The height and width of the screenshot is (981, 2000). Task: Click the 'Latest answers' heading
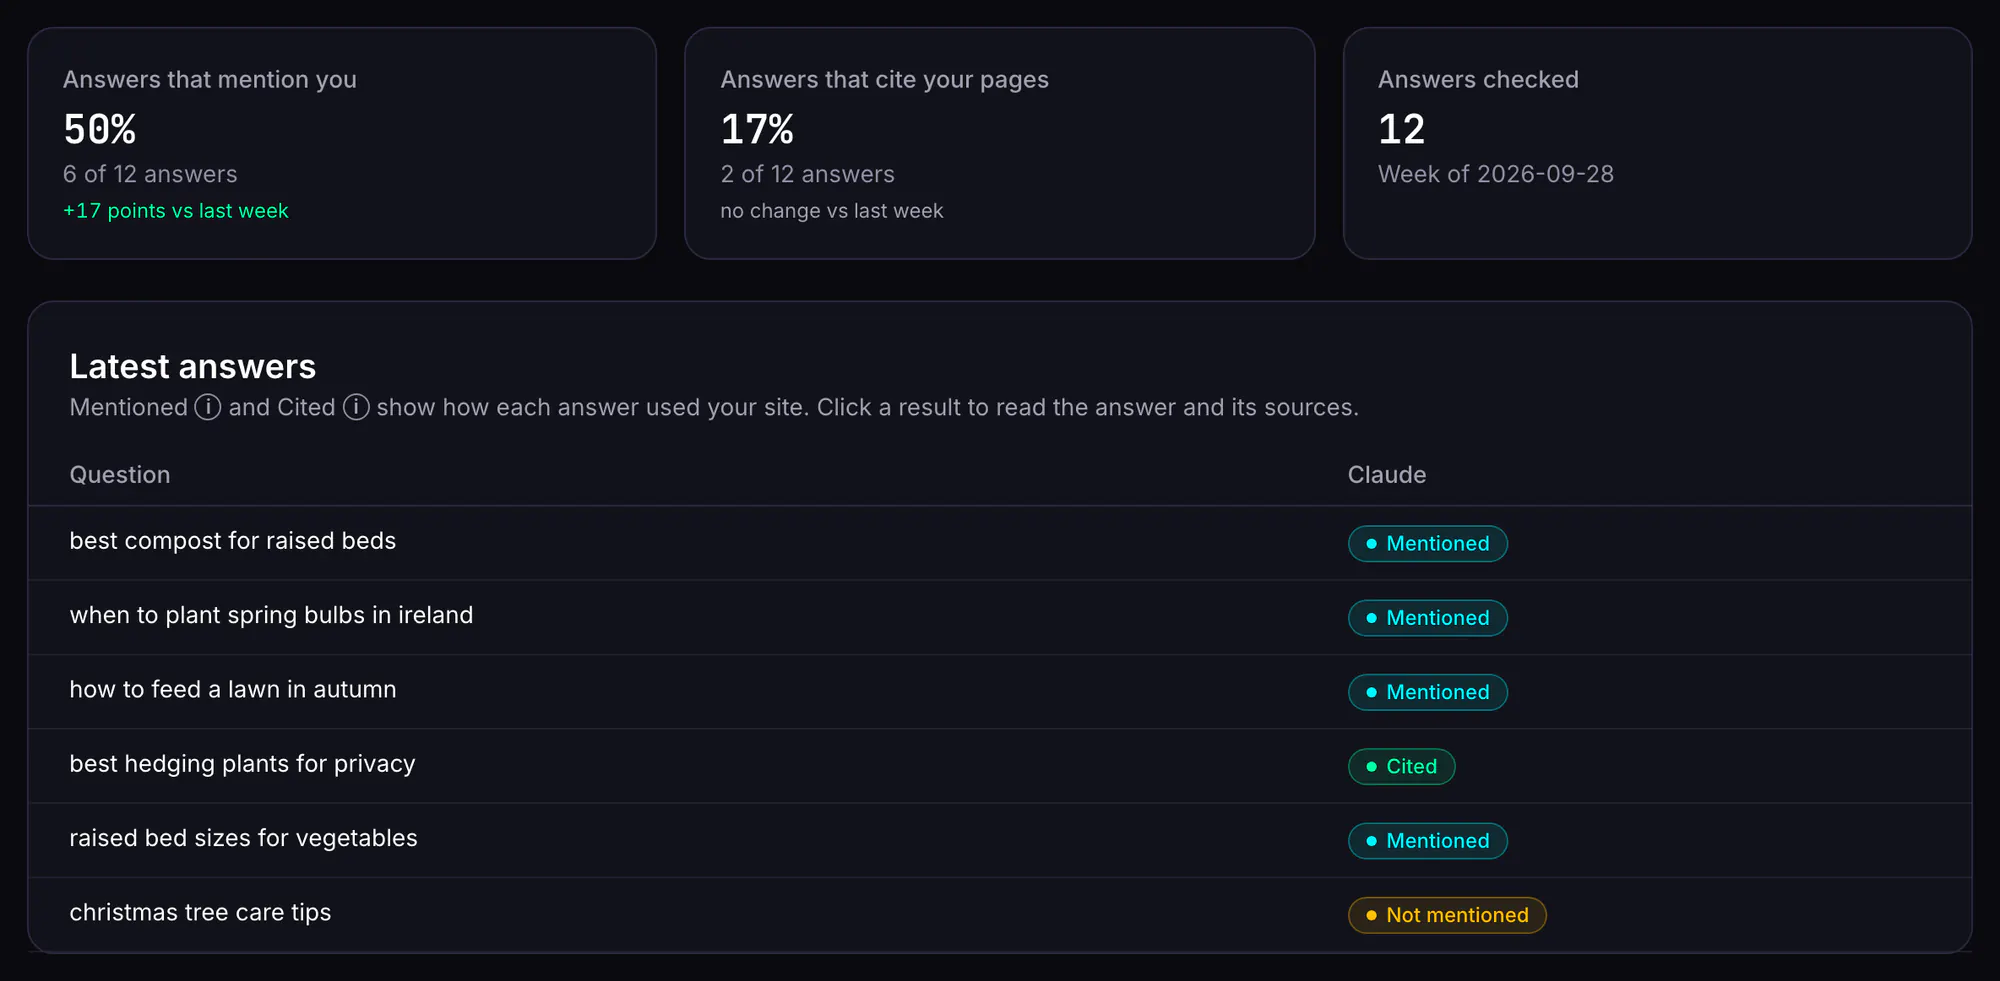pyautogui.click(x=193, y=366)
